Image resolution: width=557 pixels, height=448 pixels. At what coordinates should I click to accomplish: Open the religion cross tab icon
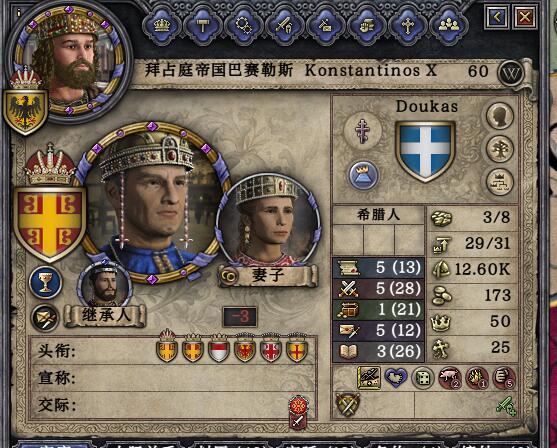click(x=408, y=26)
